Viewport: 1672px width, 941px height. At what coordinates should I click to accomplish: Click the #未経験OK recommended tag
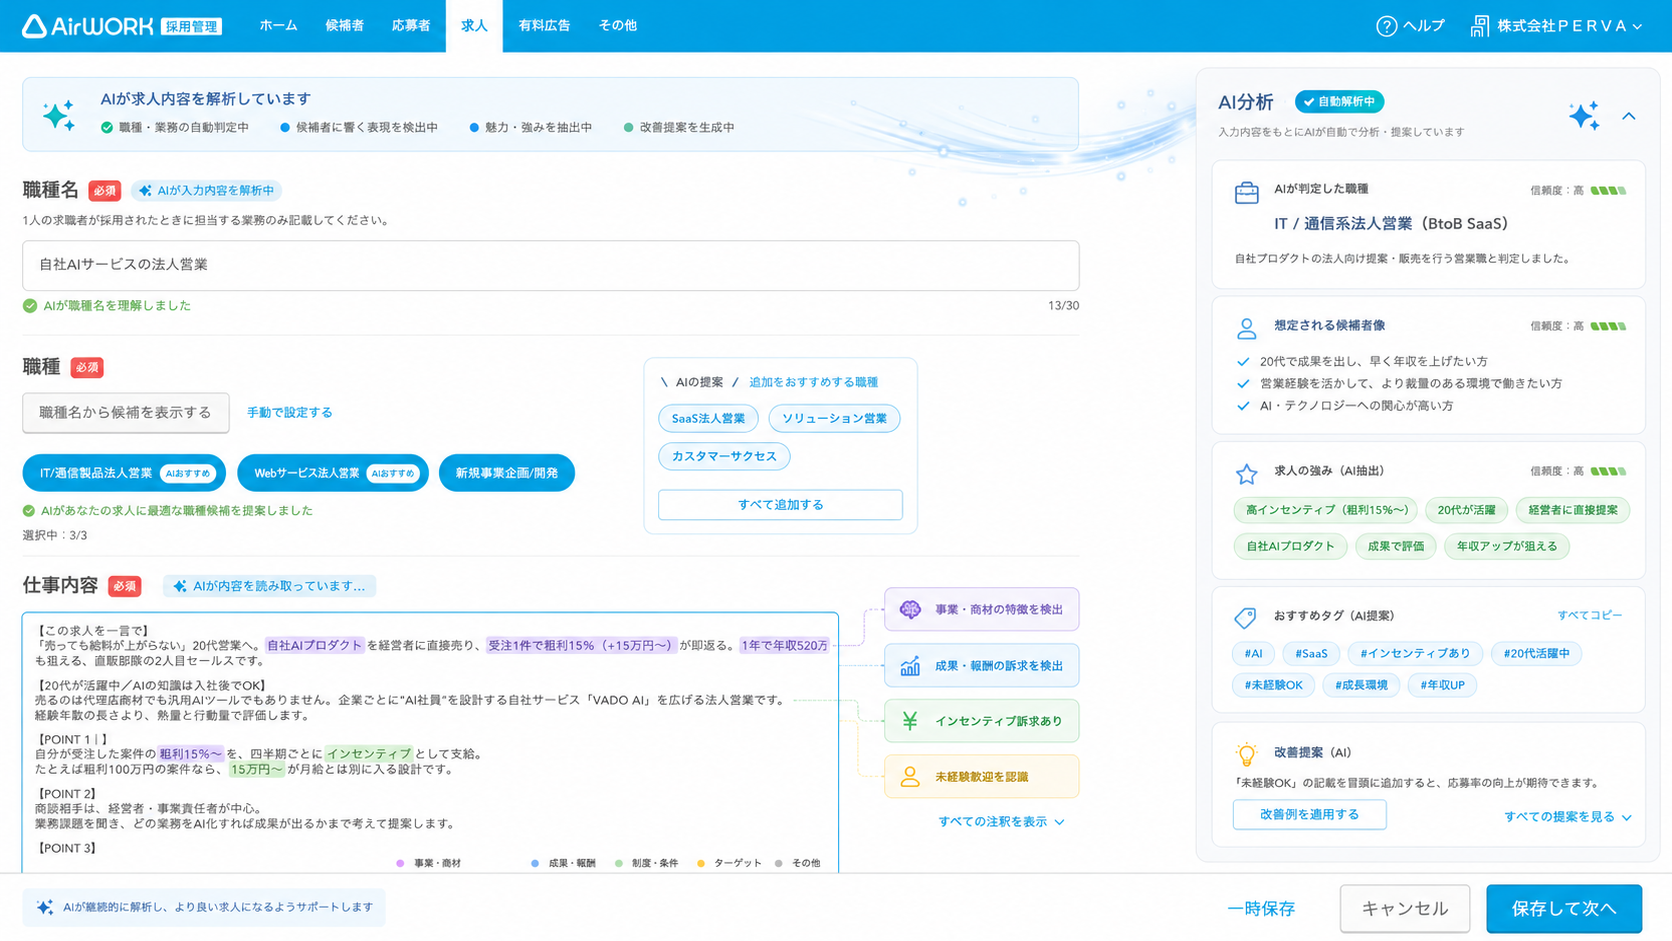pos(1273,685)
